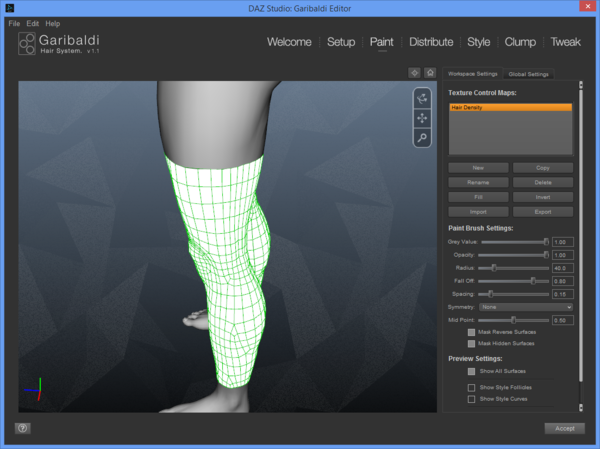Click the Fill button
This screenshot has height=449, width=600.
coord(478,197)
